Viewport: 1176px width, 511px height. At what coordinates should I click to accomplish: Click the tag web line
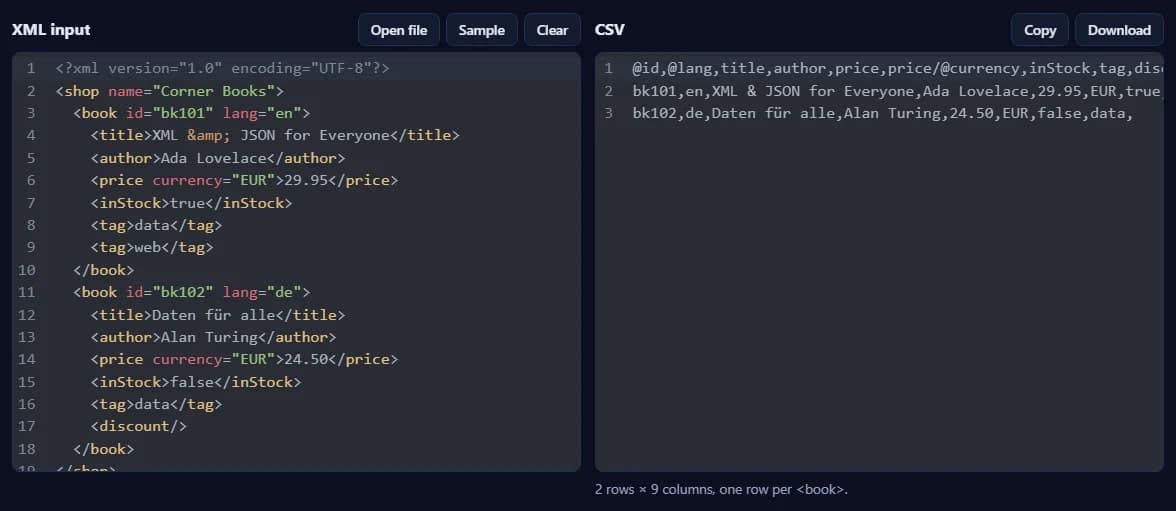point(152,248)
